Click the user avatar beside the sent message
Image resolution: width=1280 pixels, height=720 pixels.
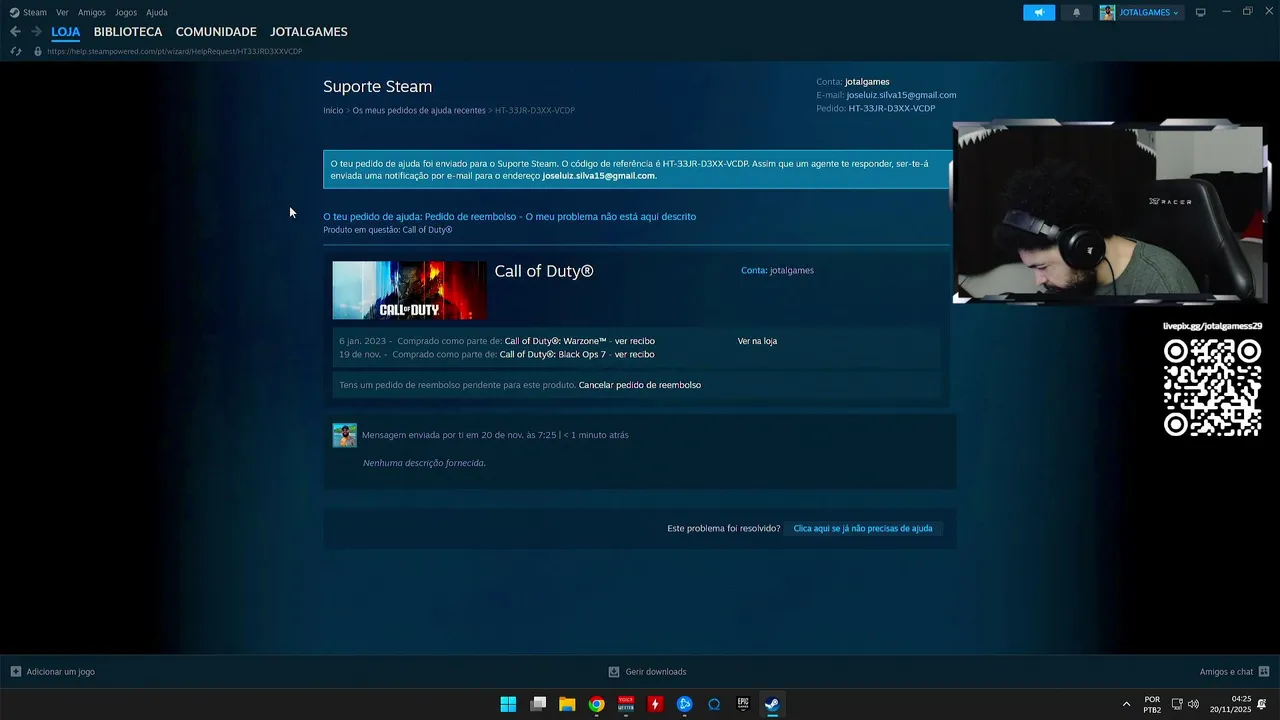[344, 435]
